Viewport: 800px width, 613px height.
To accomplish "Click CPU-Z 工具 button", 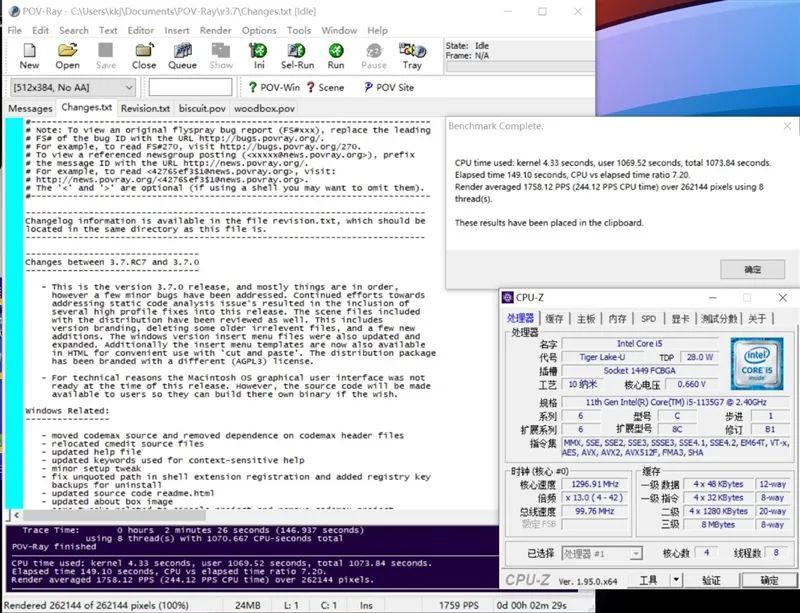I will tap(648, 580).
